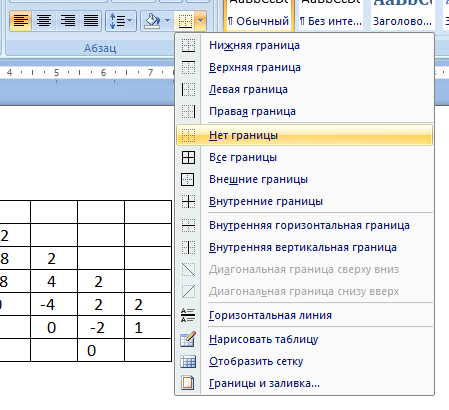Screen dimensions: 449x410
Task: Click the borders button icon in ribbon
Action: coord(185,21)
